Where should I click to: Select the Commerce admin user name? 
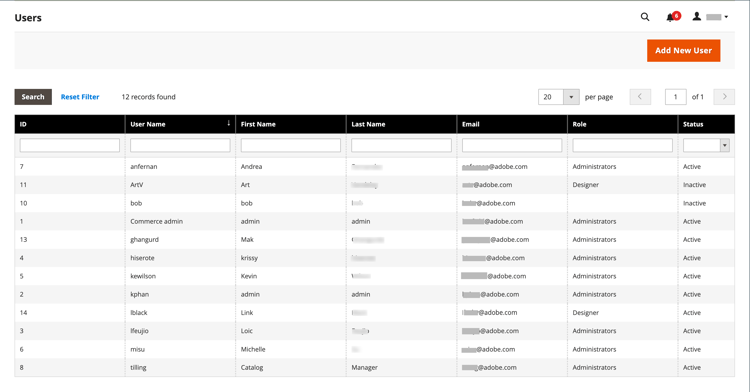(x=156, y=221)
